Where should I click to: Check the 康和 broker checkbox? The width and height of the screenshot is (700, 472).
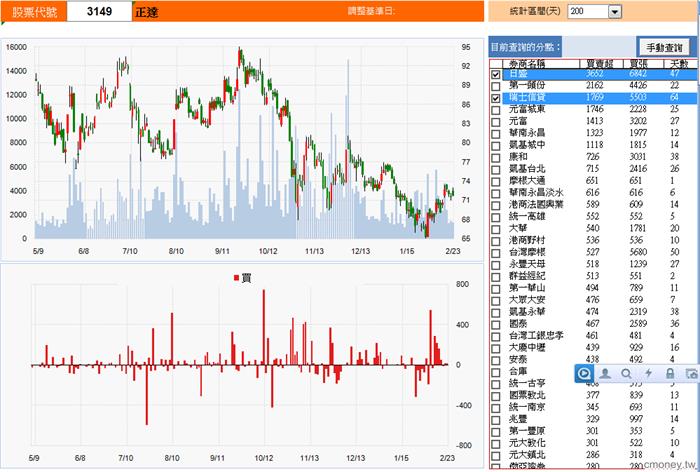click(496, 157)
